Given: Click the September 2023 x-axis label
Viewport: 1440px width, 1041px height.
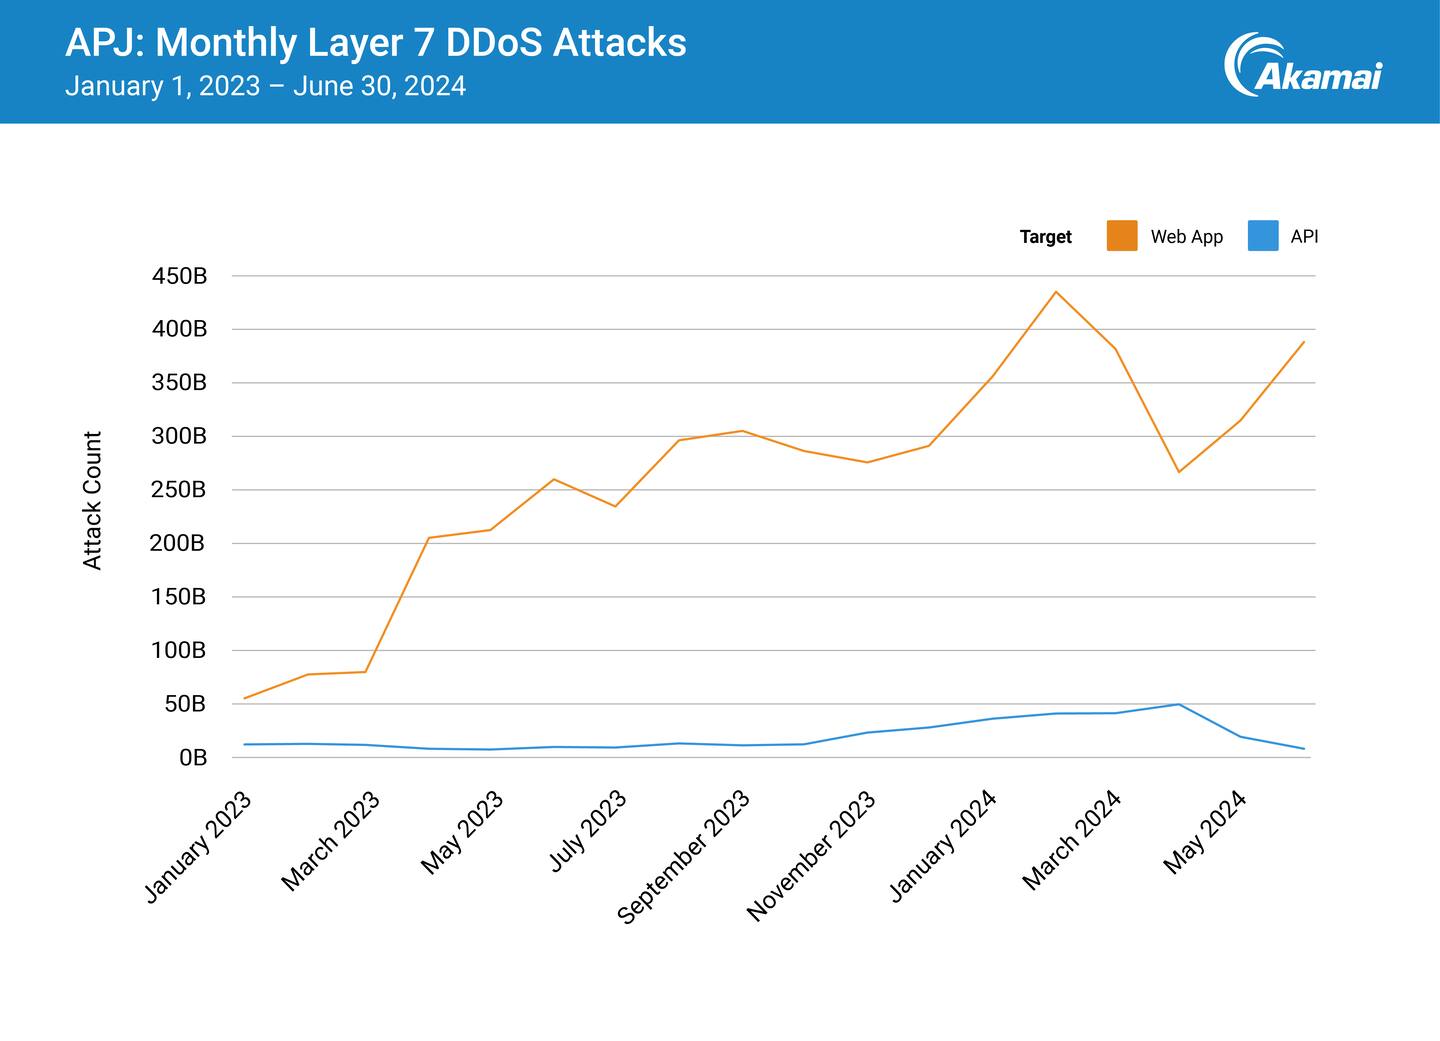Looking at the screenshot, I should (684, 858).
